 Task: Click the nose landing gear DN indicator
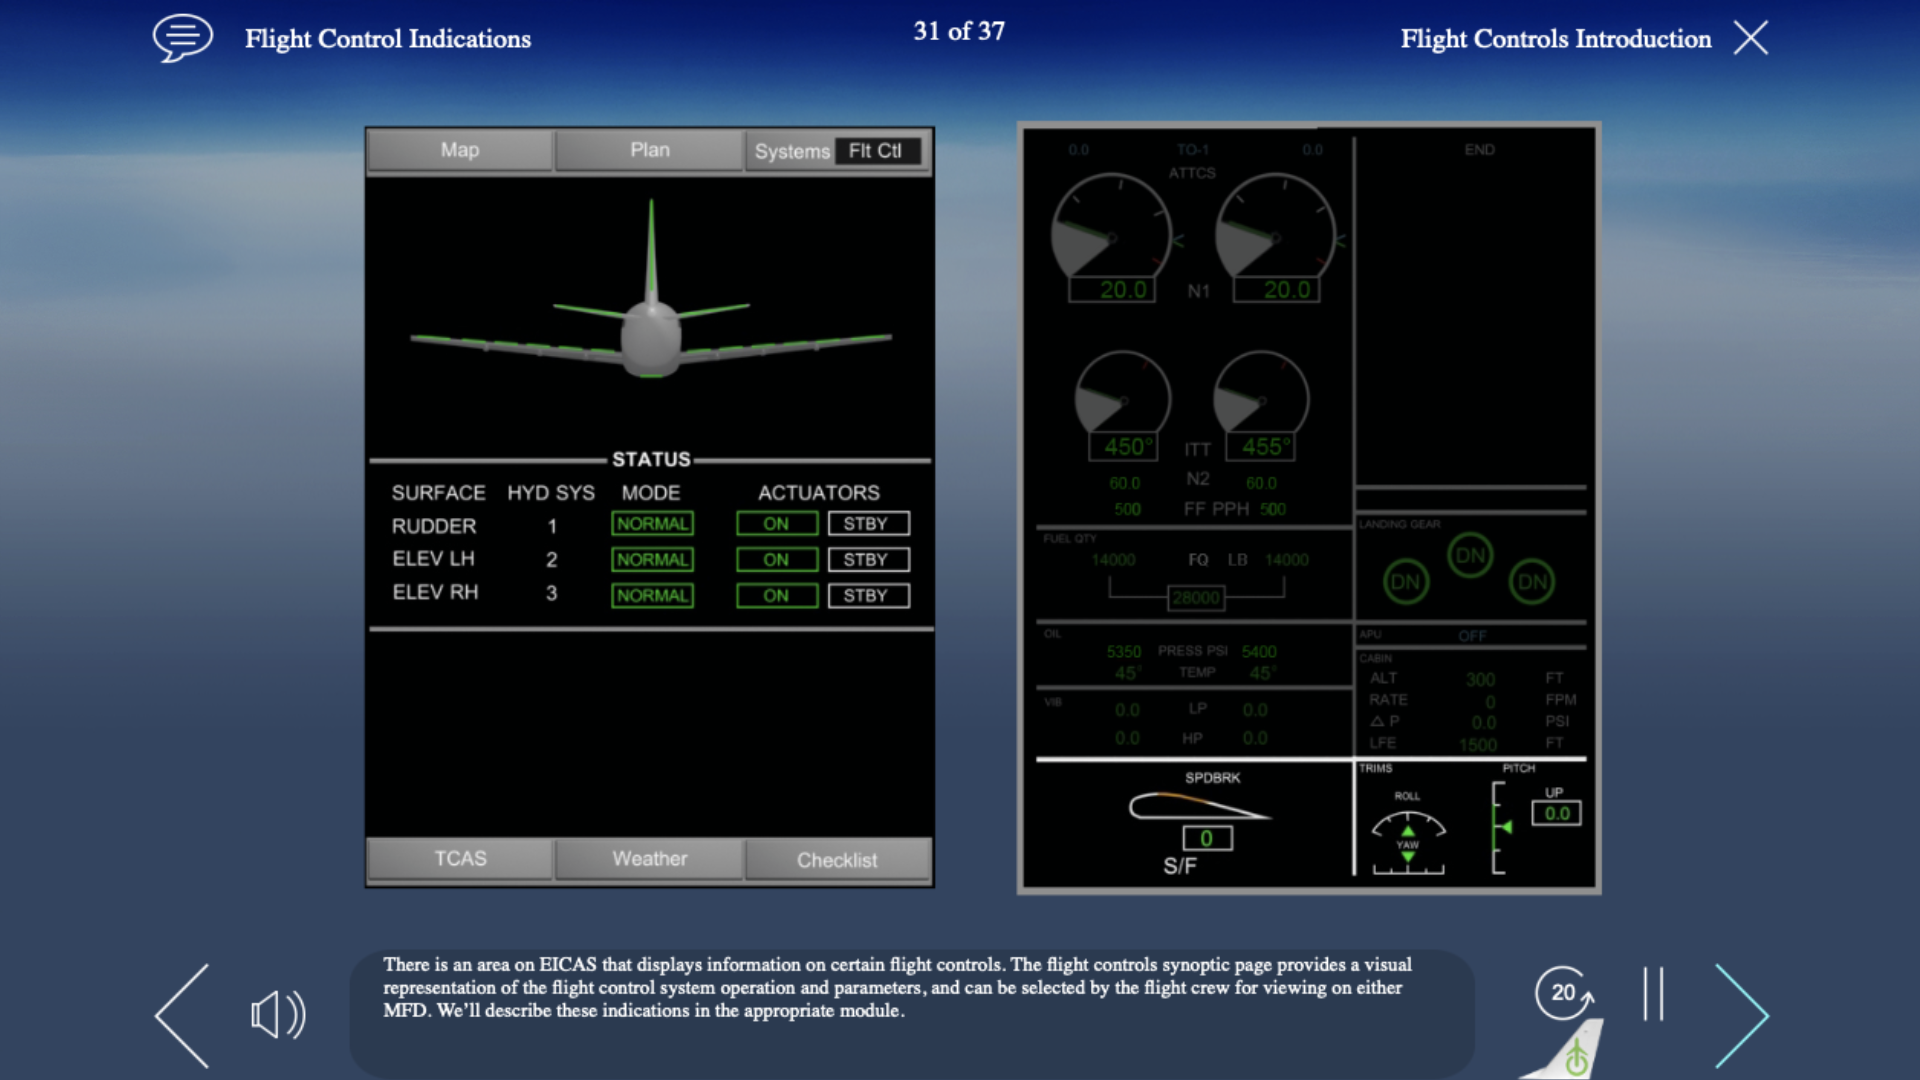pos(1470,555)
